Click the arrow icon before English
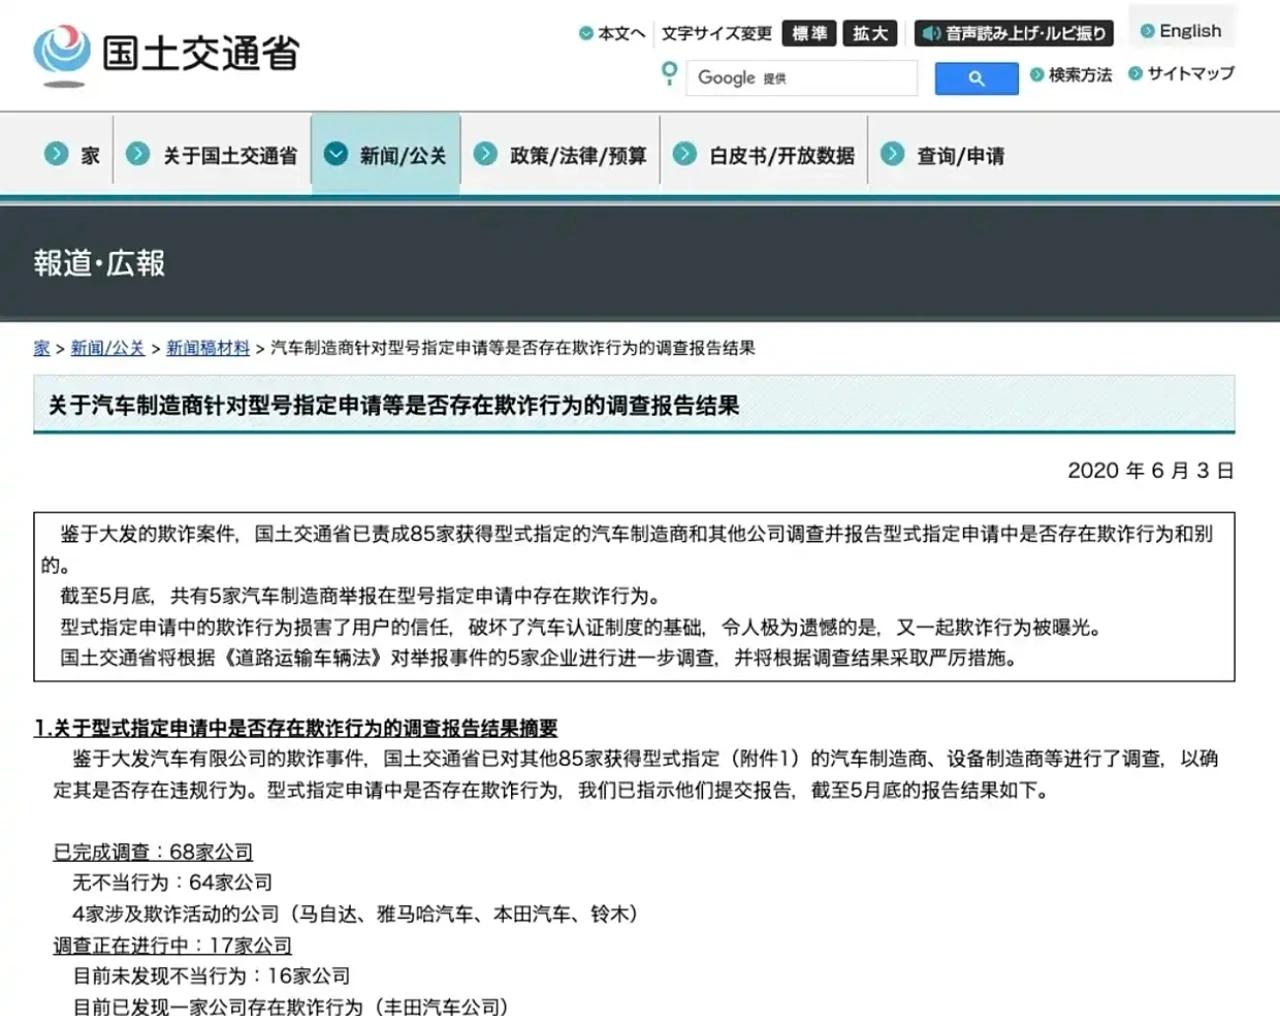 pyautogui.click(x=1148, y=31)
